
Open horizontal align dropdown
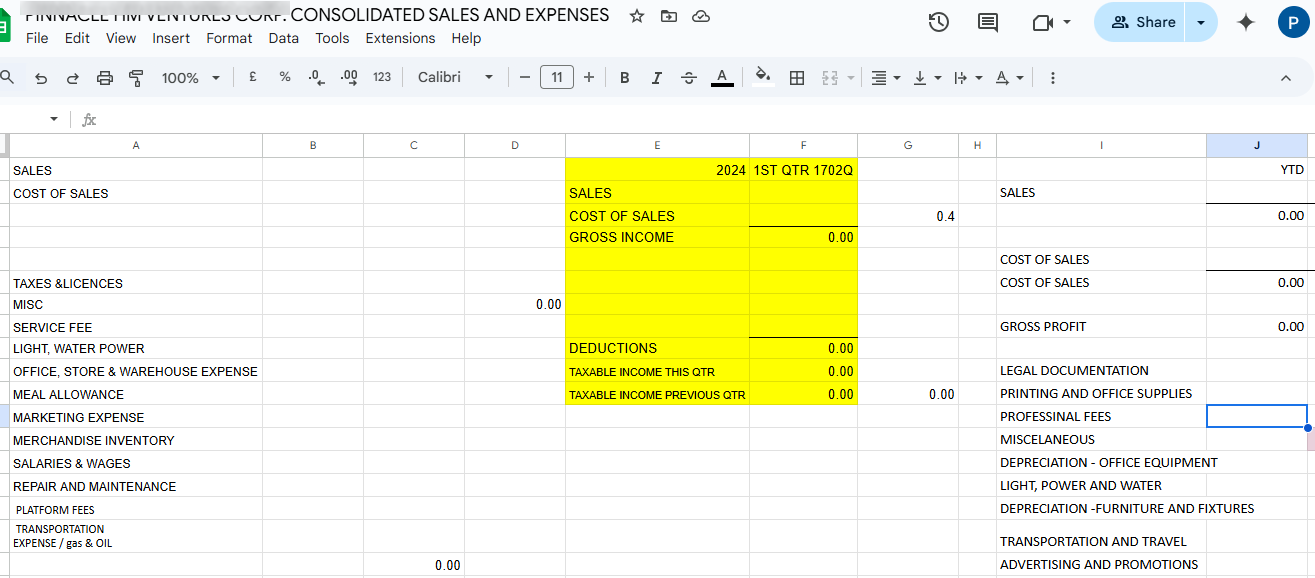[x=885, y=78]
